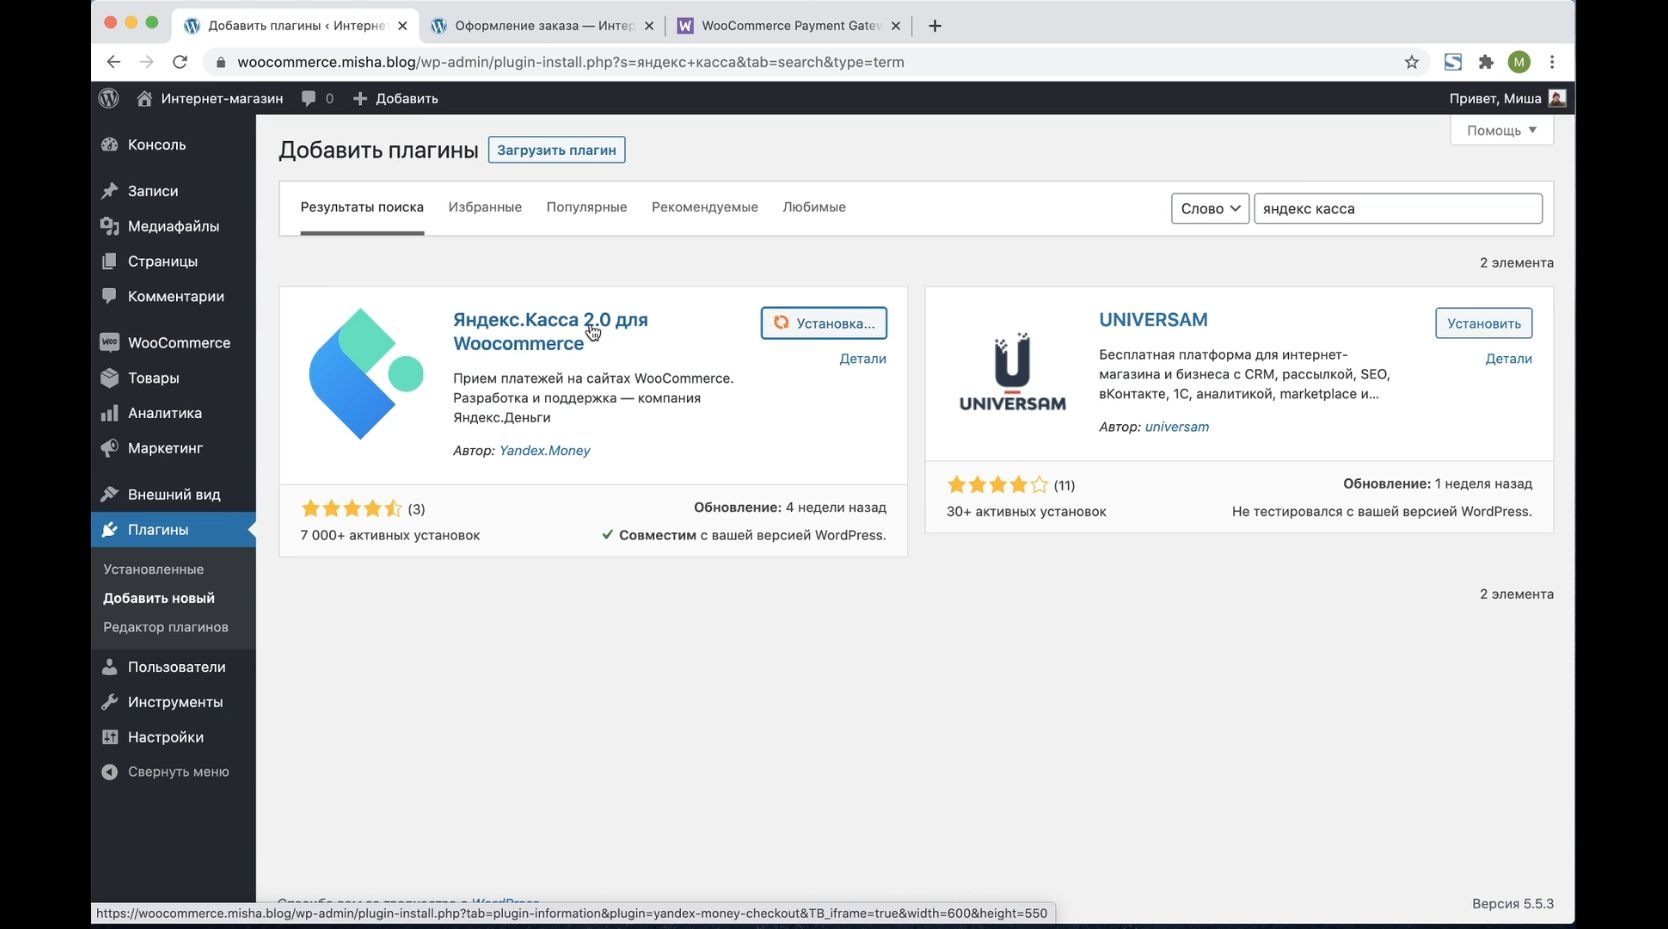The image size is (1668, 929).
Task: Open Настройки in the sidebar
Action: (173, 737)
